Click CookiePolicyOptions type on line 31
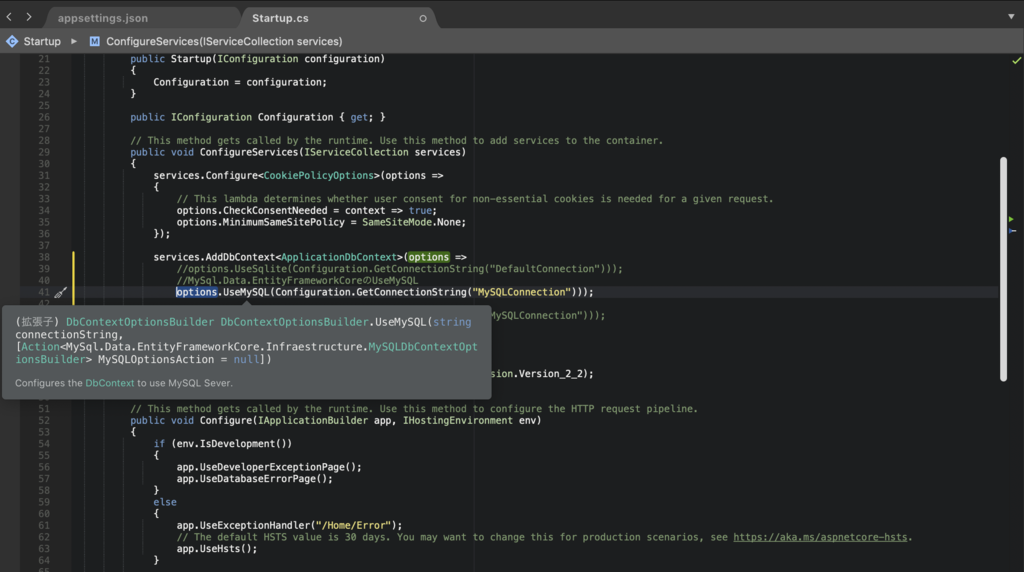This screenshot has height=572, width=1024. 319,176
